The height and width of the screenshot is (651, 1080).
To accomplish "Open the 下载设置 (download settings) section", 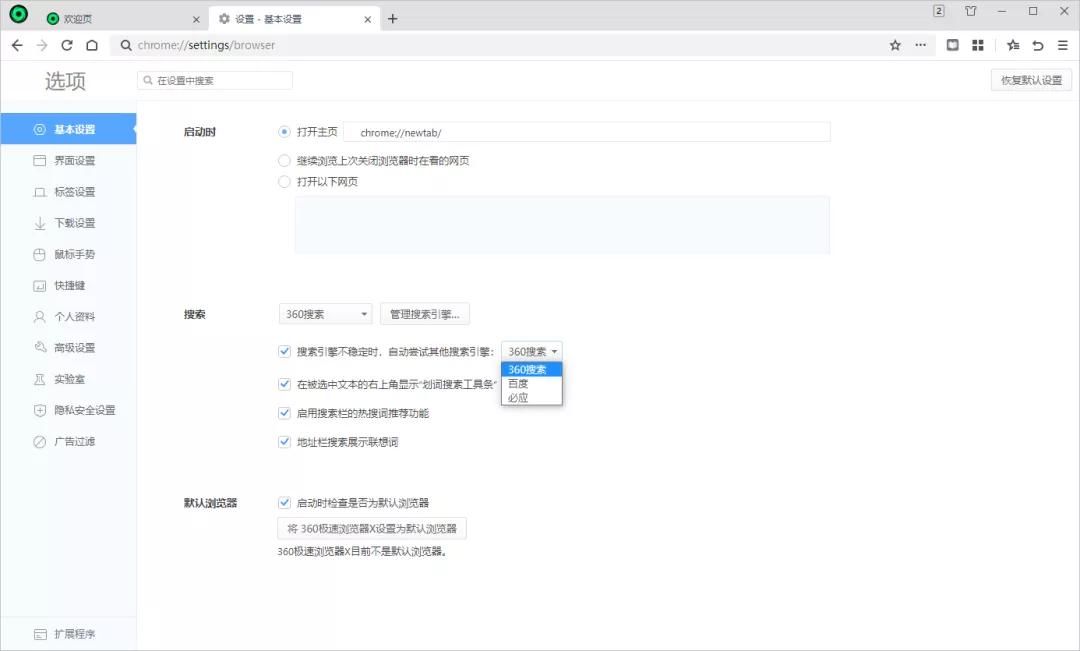I will 62,223.
